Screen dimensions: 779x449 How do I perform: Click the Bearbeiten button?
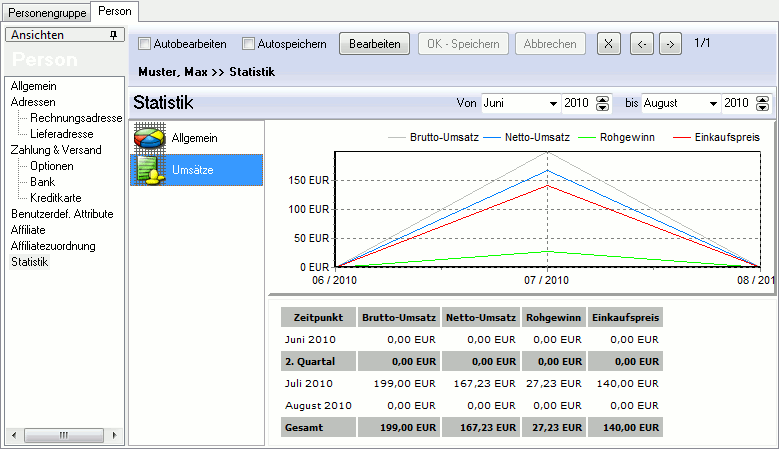pyautogui.click(x=375, y=44)
